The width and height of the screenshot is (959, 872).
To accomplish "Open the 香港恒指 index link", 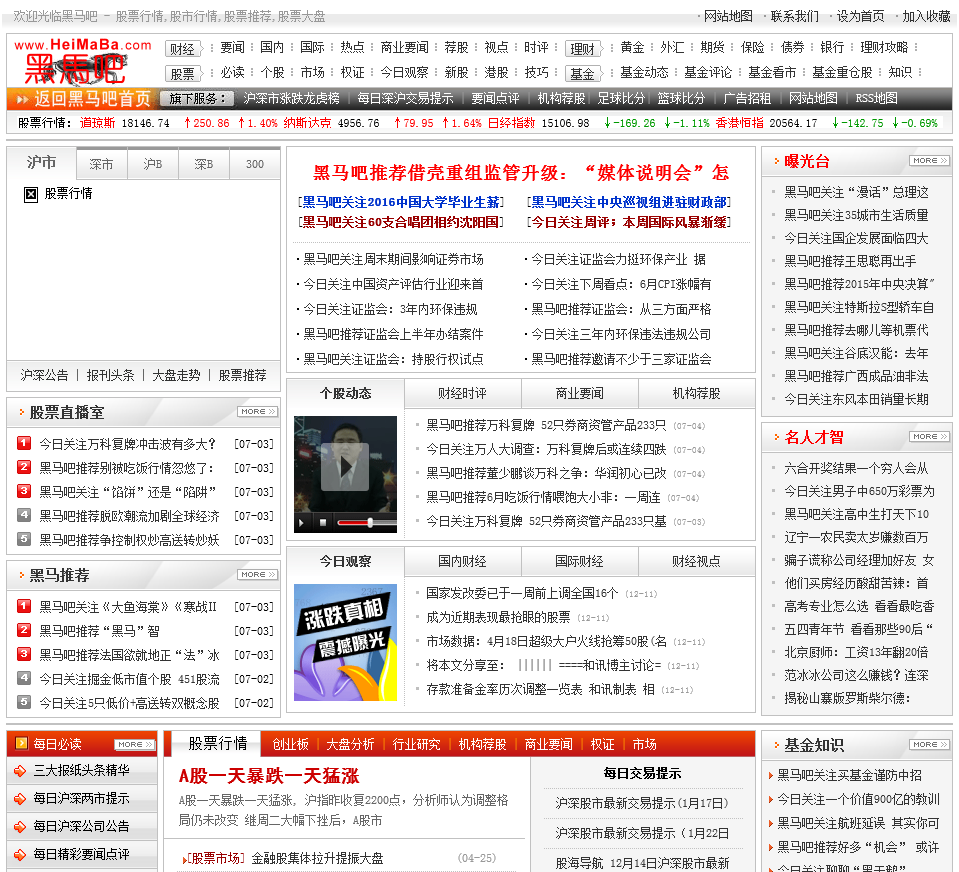I will pyautogui.click(x=739, y=123).
